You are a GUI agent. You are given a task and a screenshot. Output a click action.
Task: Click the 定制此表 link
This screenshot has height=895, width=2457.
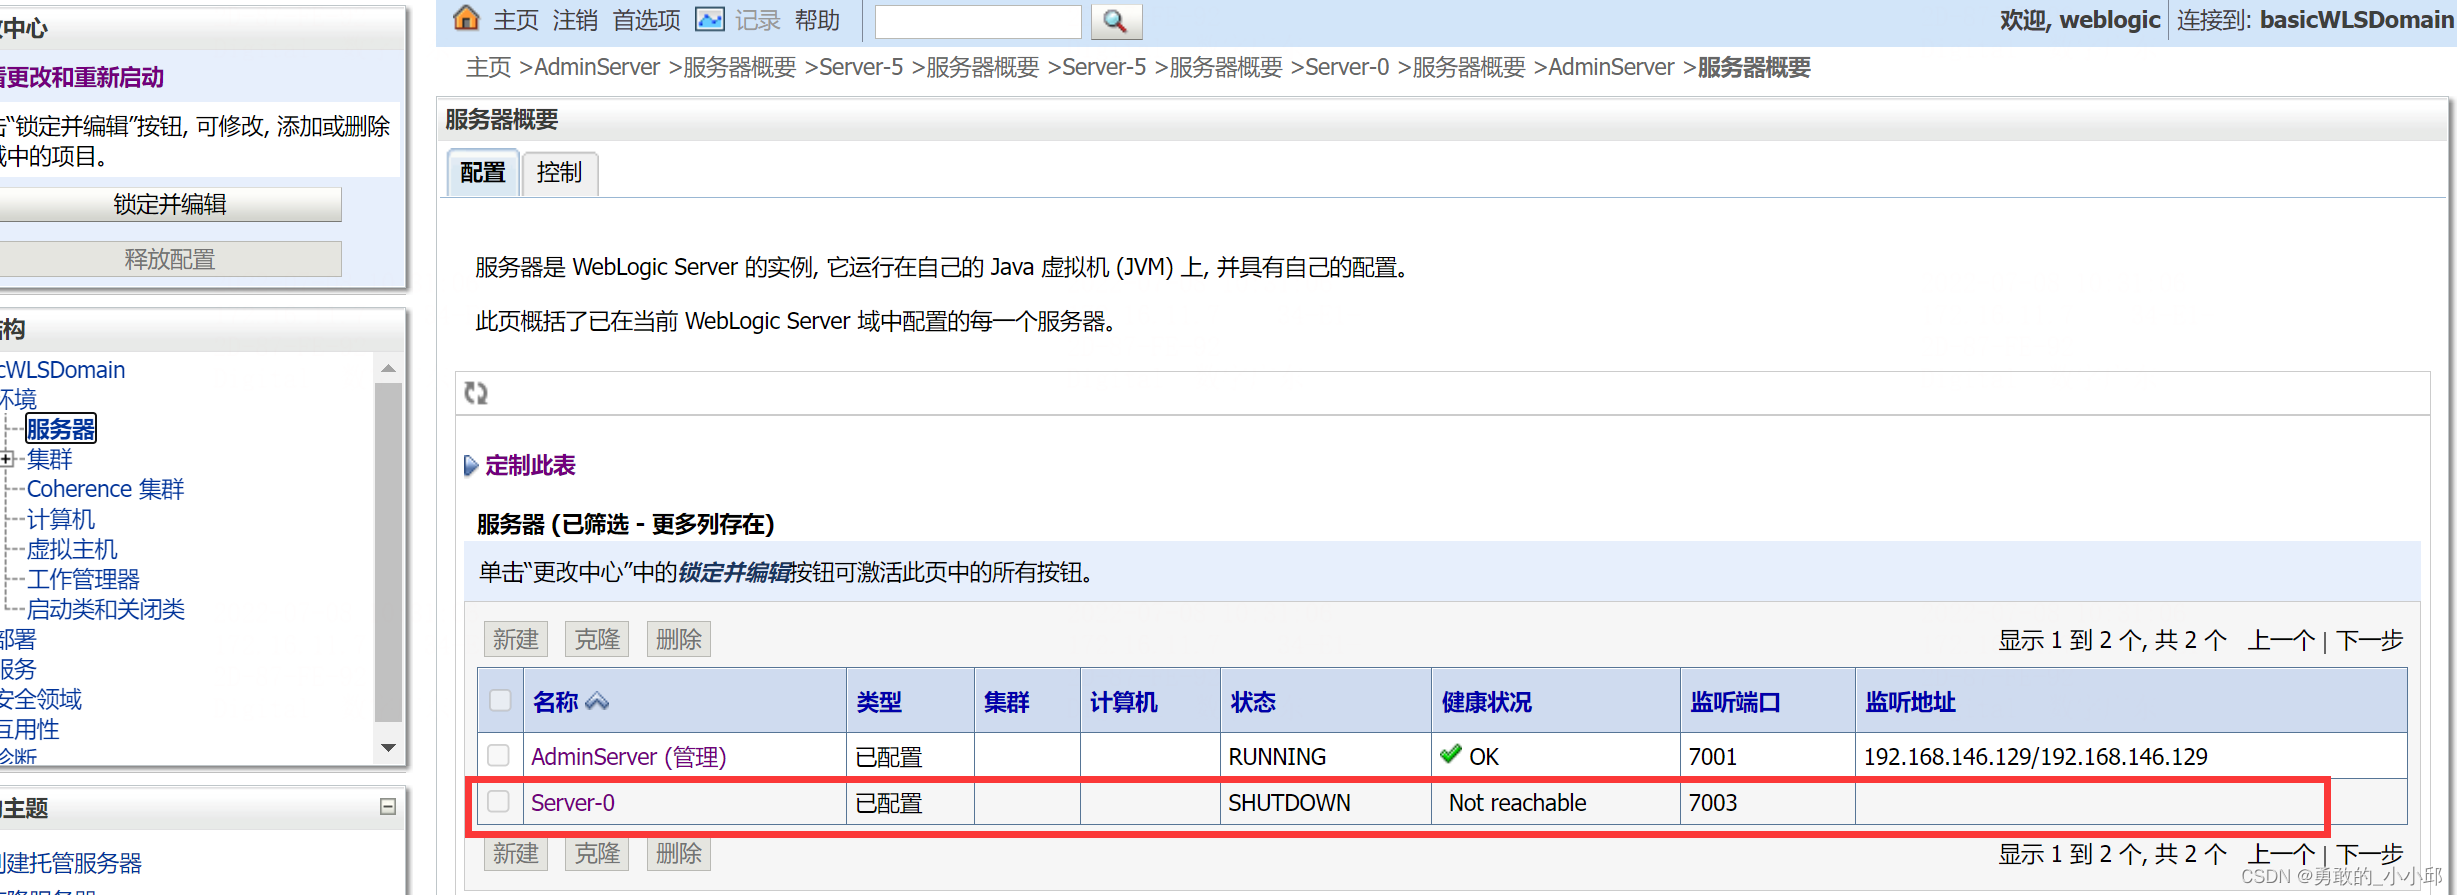click(530, 465)
